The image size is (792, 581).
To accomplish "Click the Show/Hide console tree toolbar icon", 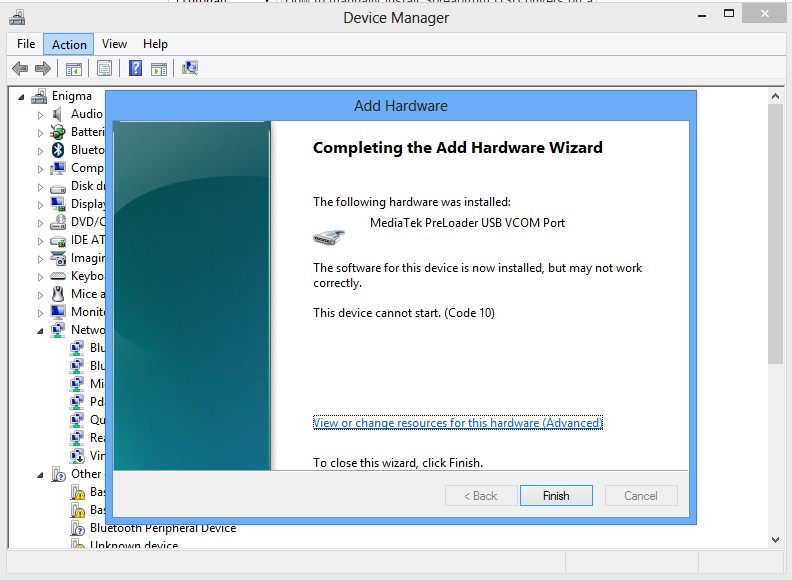I will 74,69.
